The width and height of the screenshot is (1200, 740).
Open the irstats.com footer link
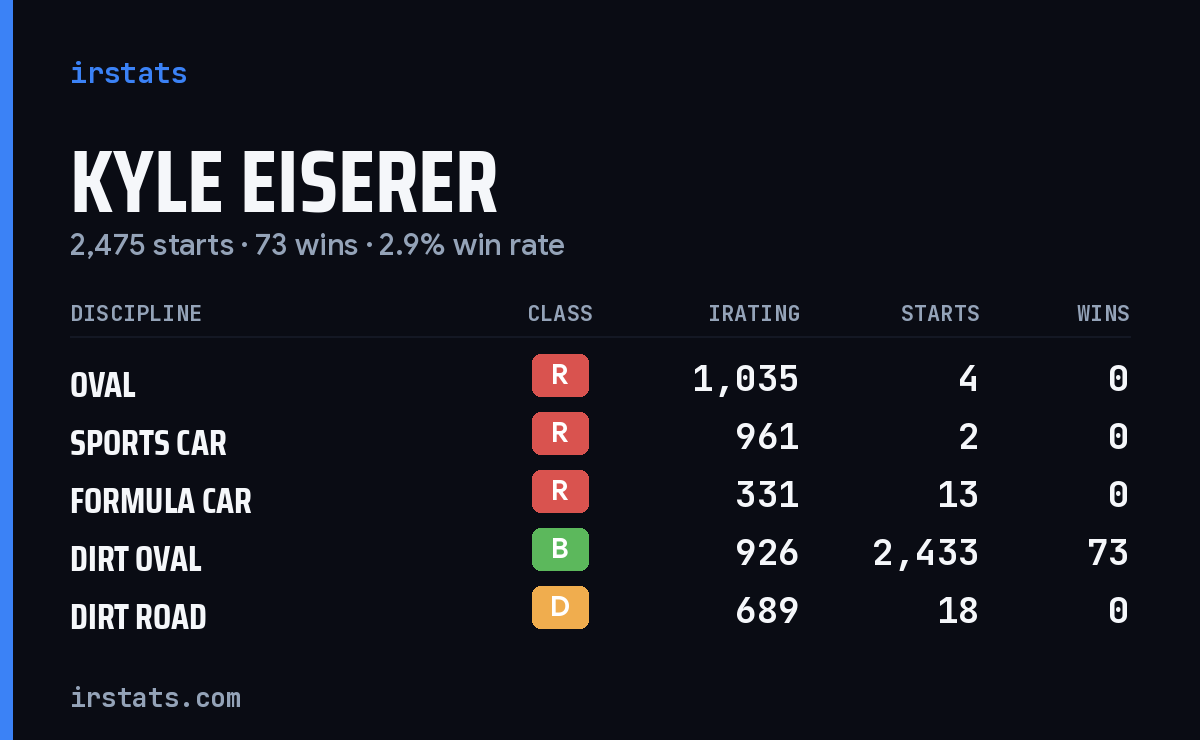(155, 697)
